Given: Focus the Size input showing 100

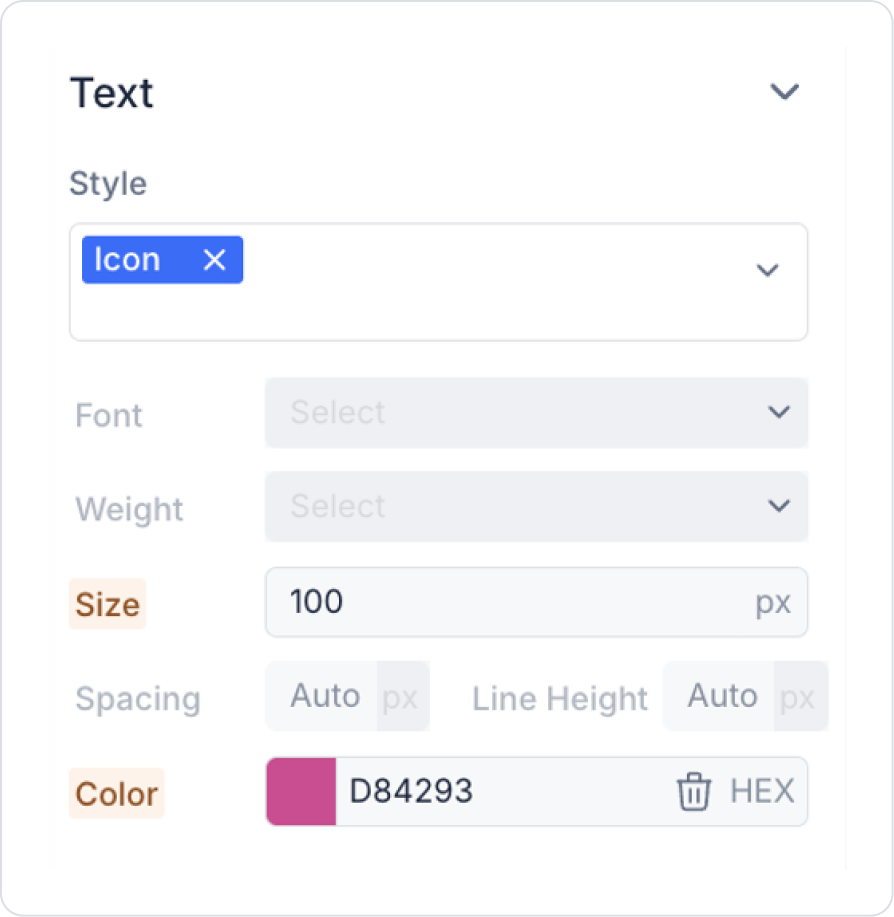Looking at the screenshot, I should point(500,602).
